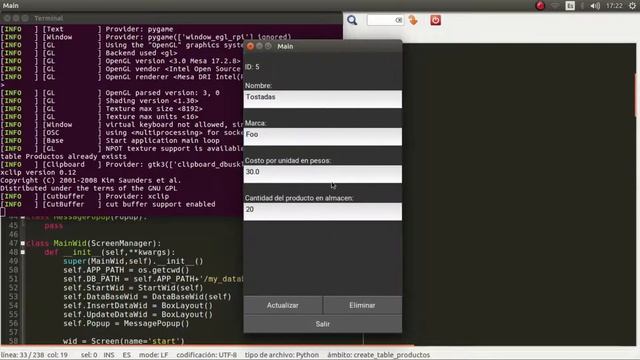This screenshot has height=360, width=640.
Task: Click terminal line 'Texture max size <8192>'
Action: pyautogui.click(x=154, y=109)
